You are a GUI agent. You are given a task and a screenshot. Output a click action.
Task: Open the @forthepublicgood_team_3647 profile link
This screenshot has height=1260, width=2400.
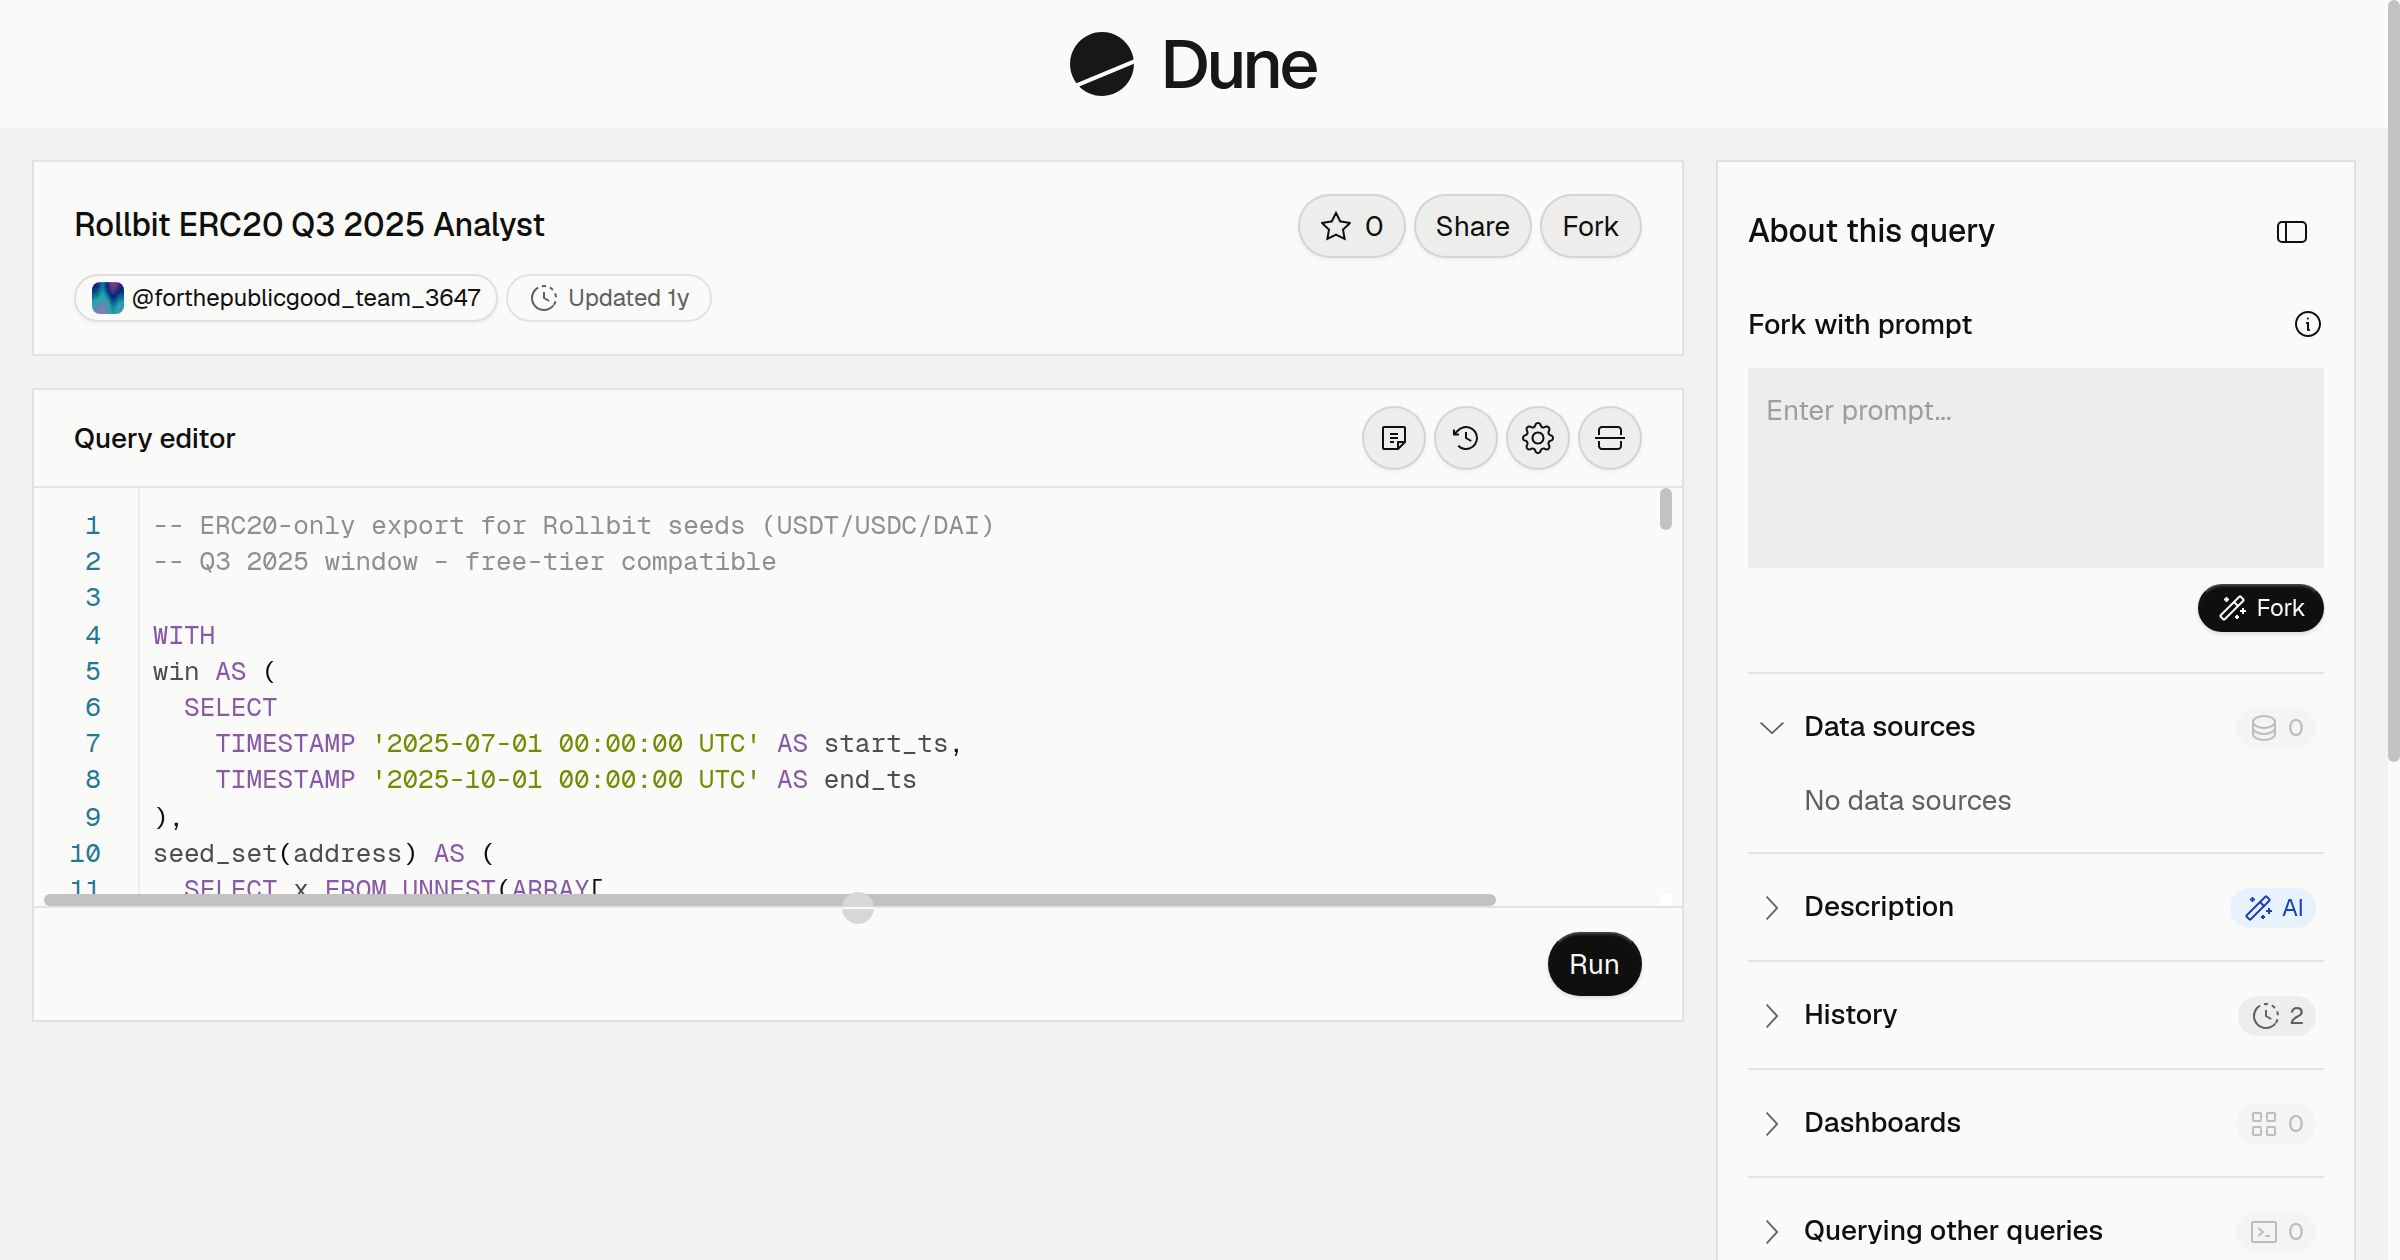[306, 298]
